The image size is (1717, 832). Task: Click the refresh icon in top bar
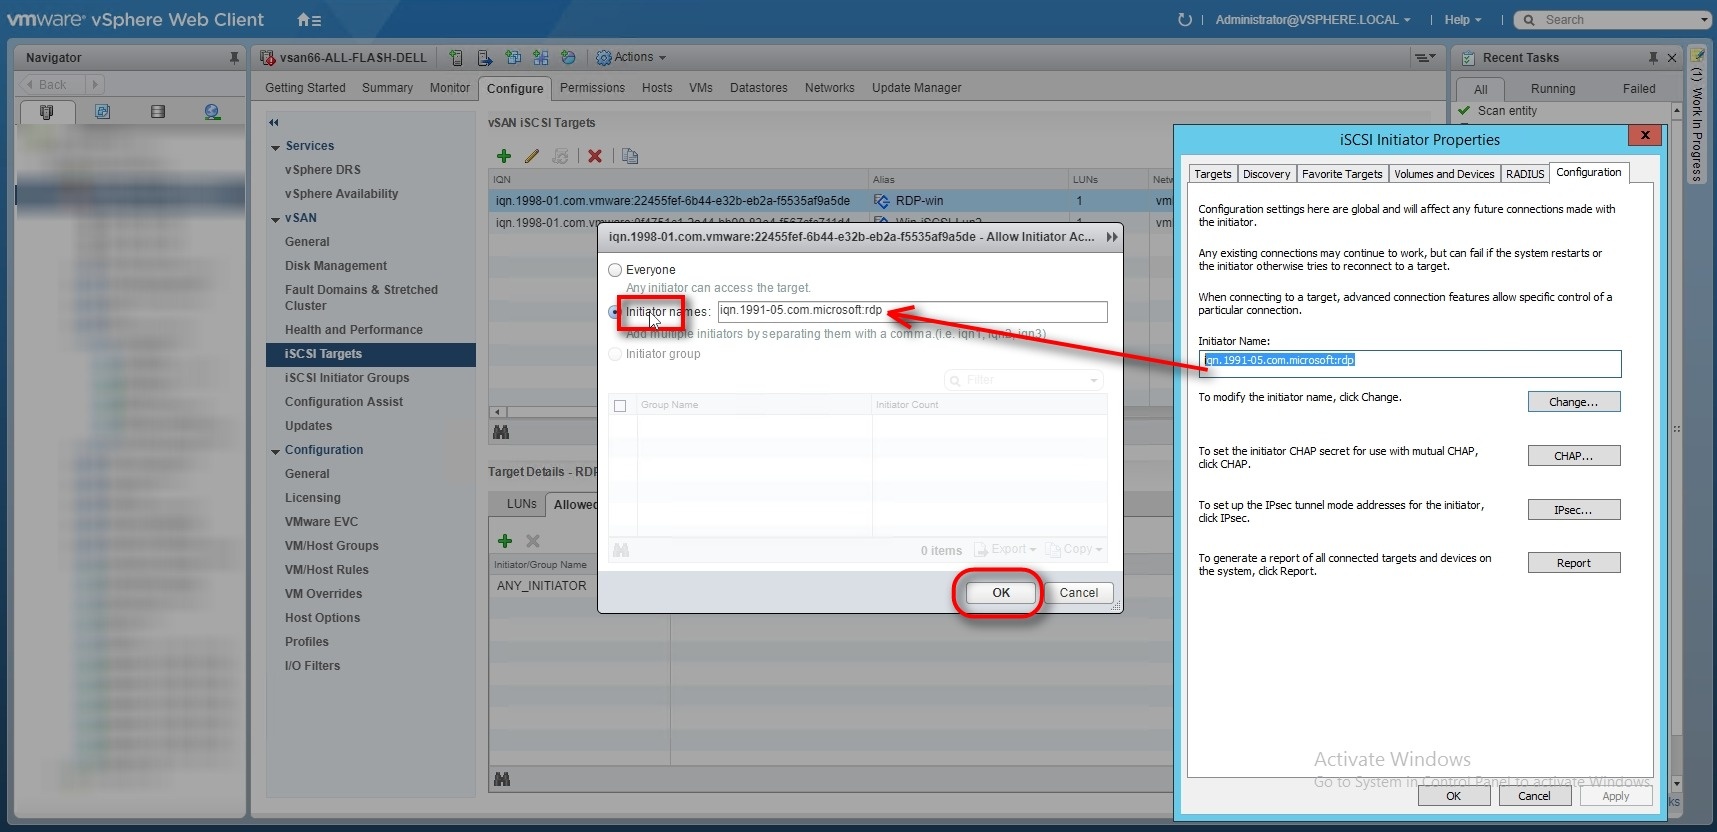click(1185, 20)
